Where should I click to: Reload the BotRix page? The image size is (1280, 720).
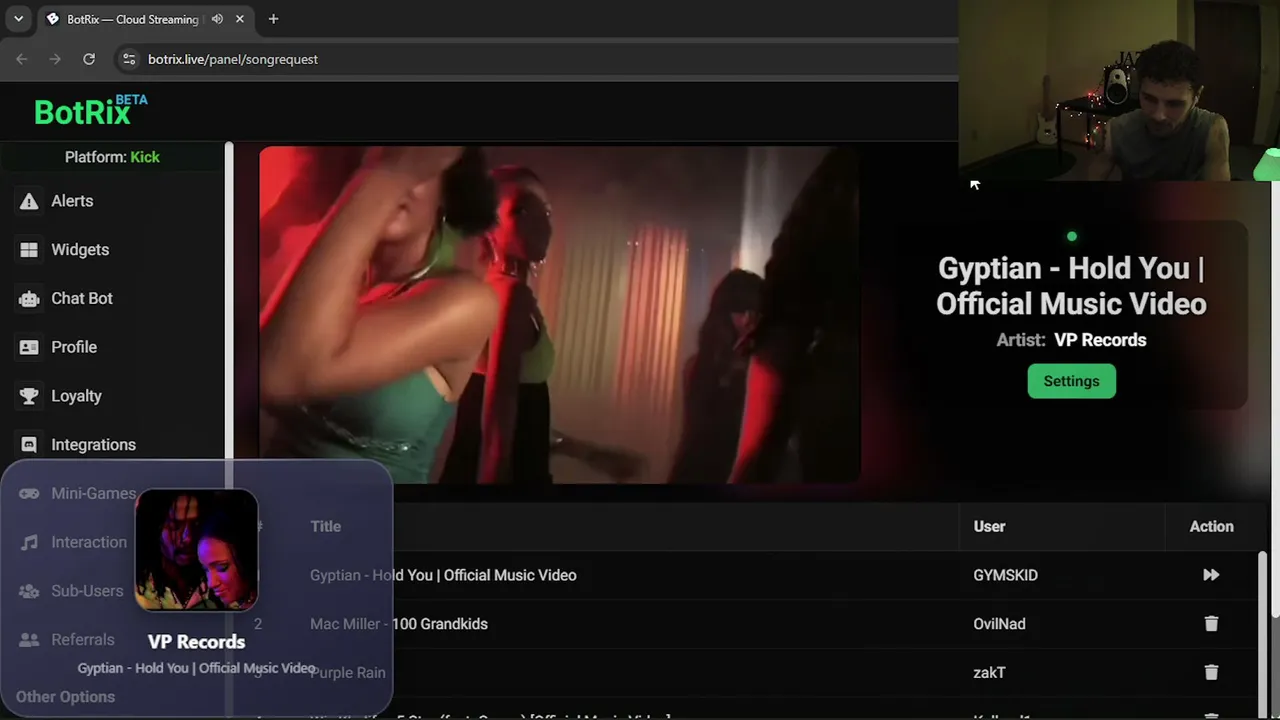[x=89, y=59]
